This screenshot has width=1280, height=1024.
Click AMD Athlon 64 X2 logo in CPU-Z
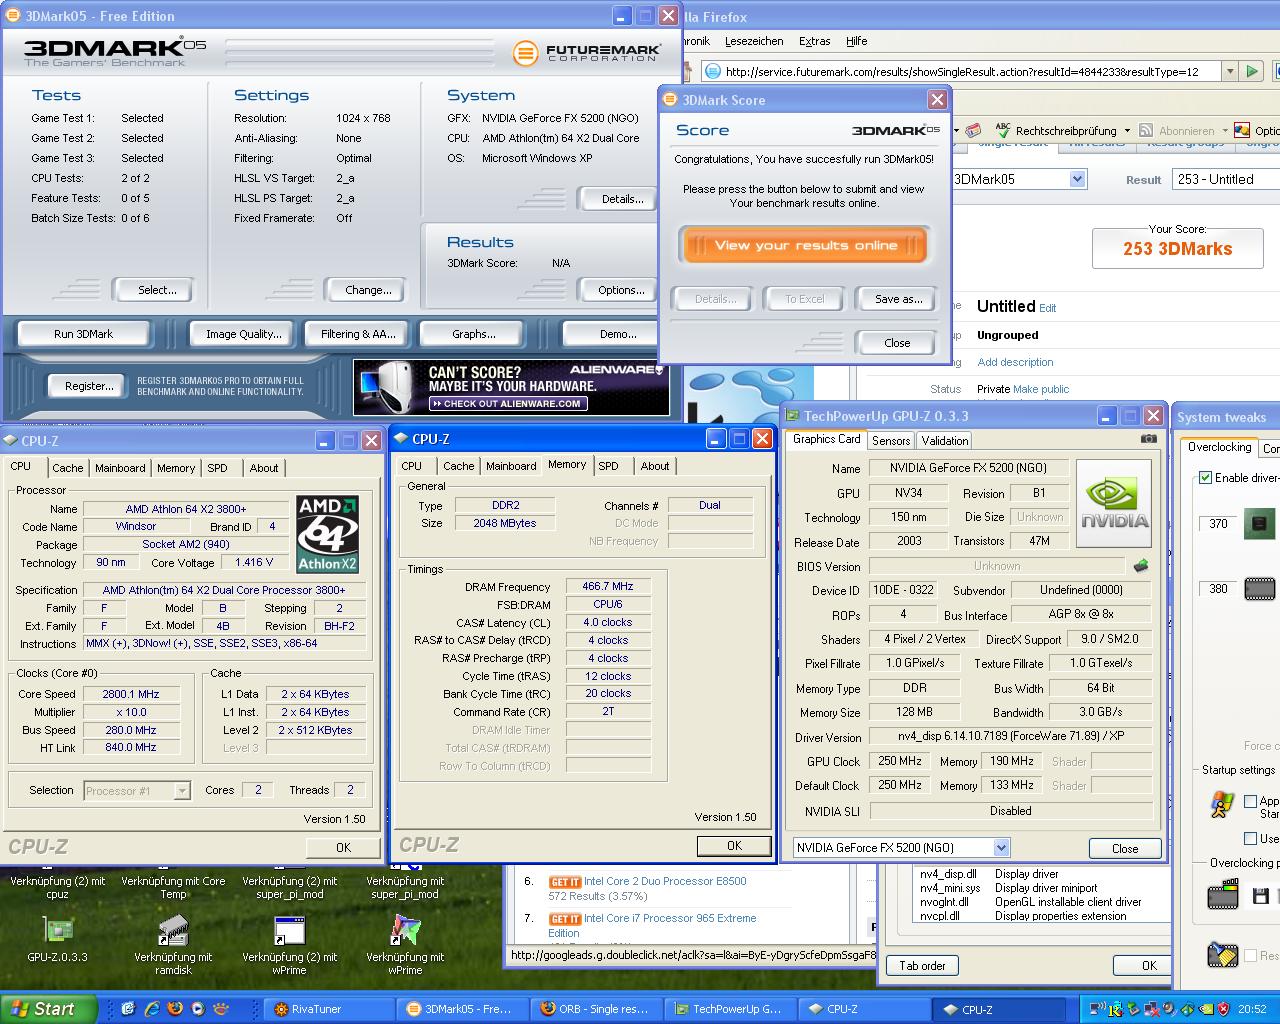tap(327, 535)
